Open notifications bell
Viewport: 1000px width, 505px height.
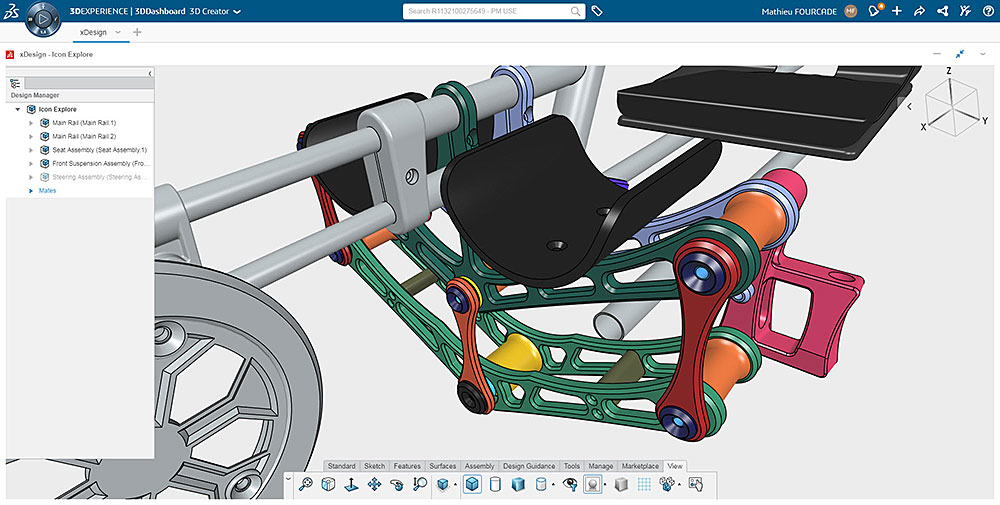(x=874, y=11)
